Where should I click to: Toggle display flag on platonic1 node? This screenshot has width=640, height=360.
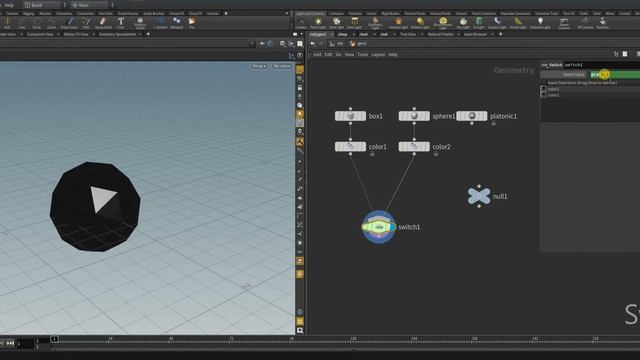coord(484,116)
